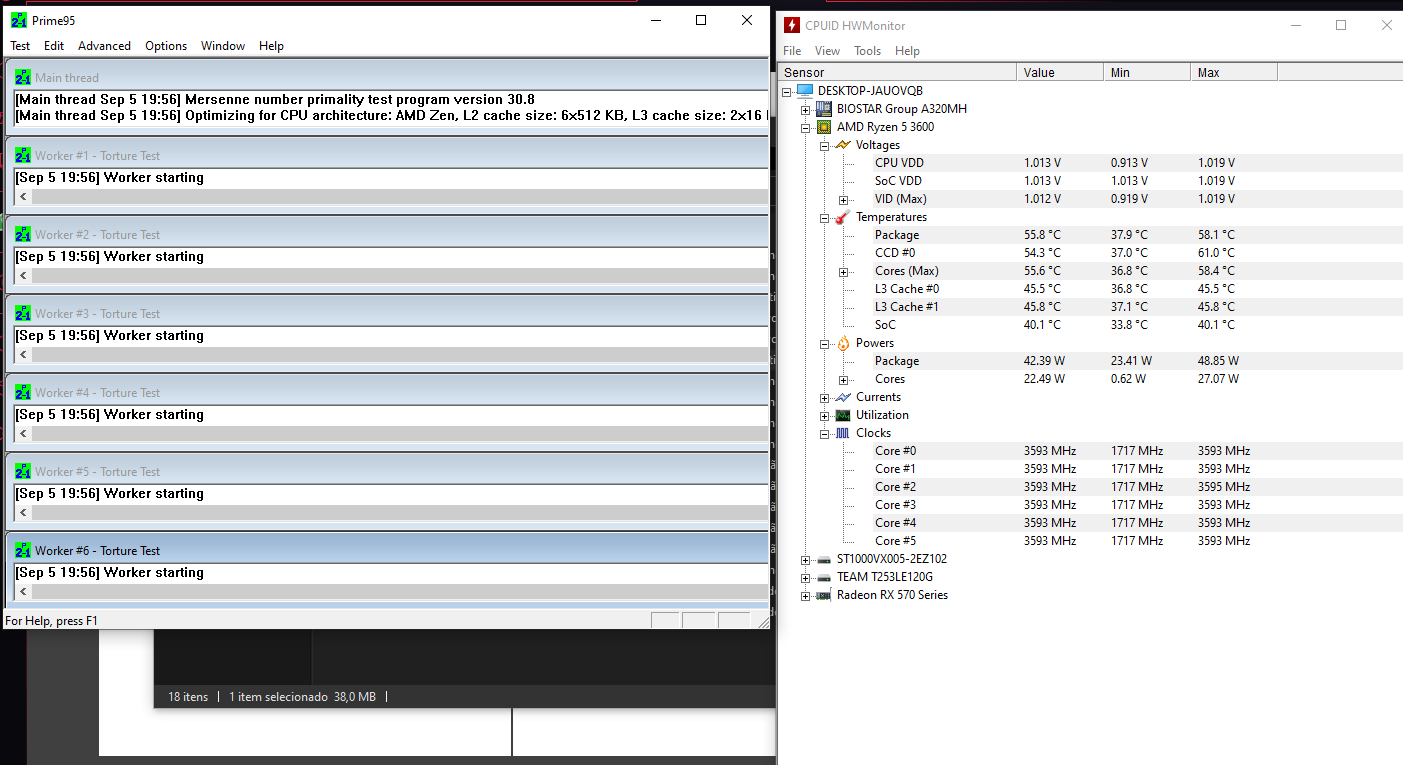
Task: Click the Currents waveform icon
Action: point(843,397)
